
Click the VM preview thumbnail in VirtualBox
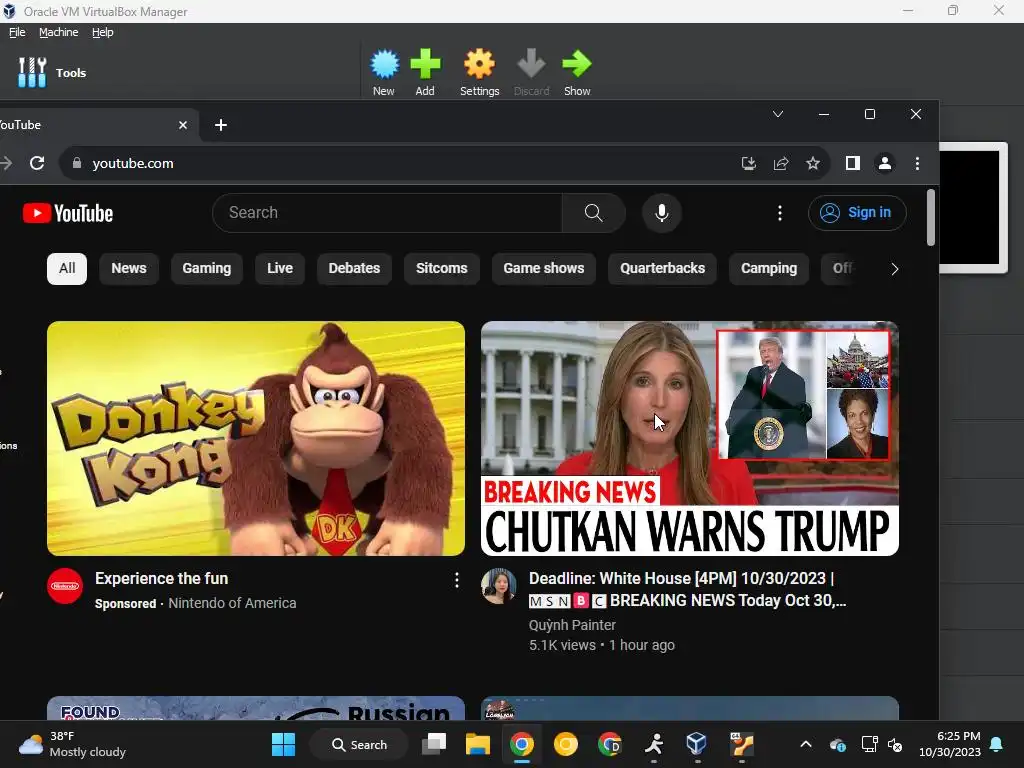pyautogui.click(x=973, y=208)
